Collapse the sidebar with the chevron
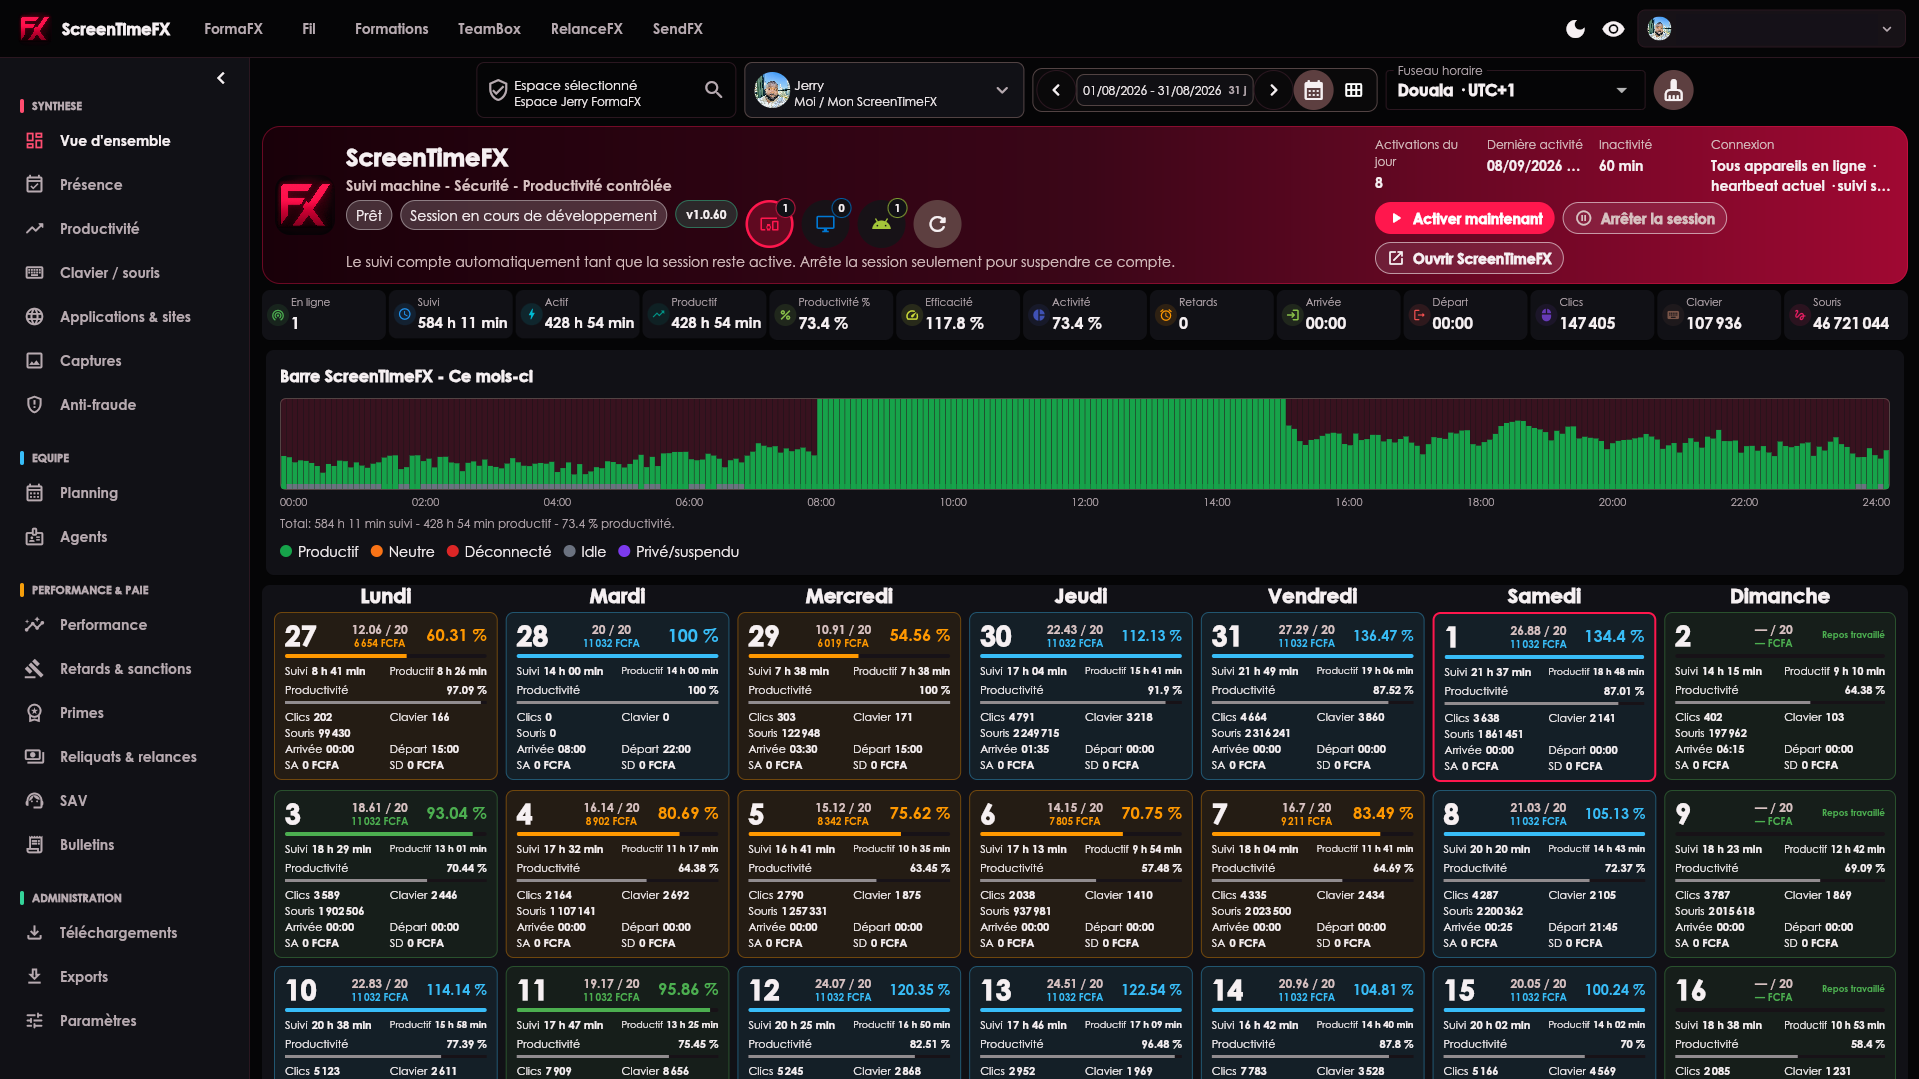The height and width of the screenshot is (1079, 1919). [x=221, y=78]
